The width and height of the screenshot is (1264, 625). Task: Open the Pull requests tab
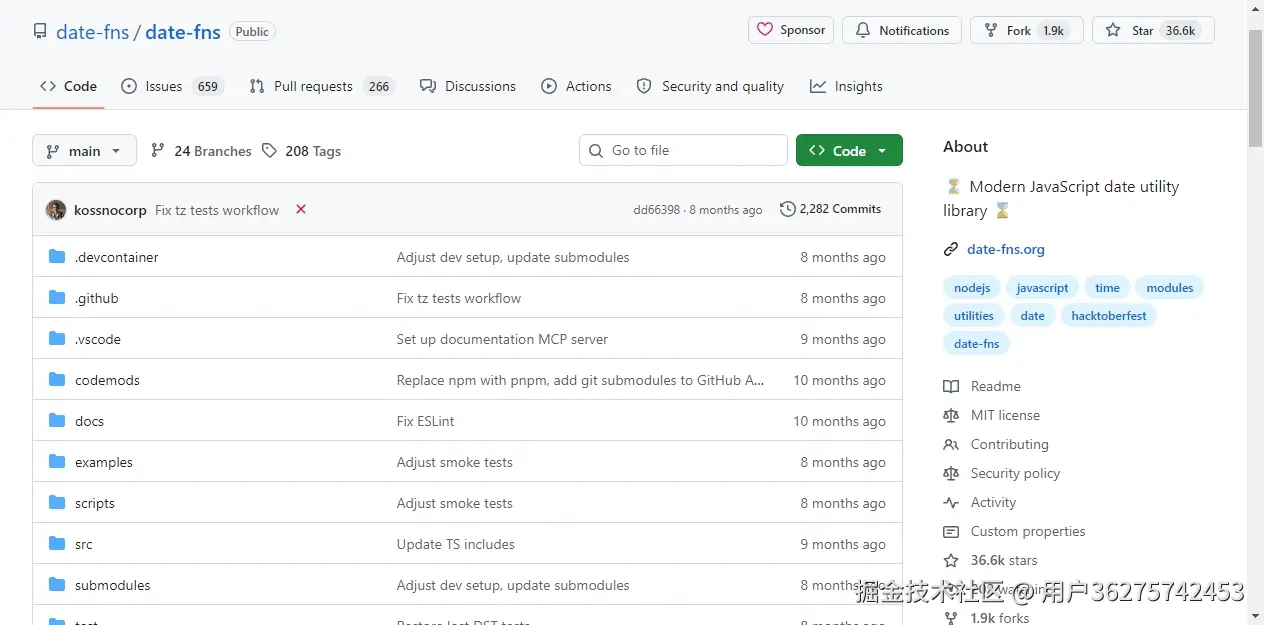[x=322, y=86]
